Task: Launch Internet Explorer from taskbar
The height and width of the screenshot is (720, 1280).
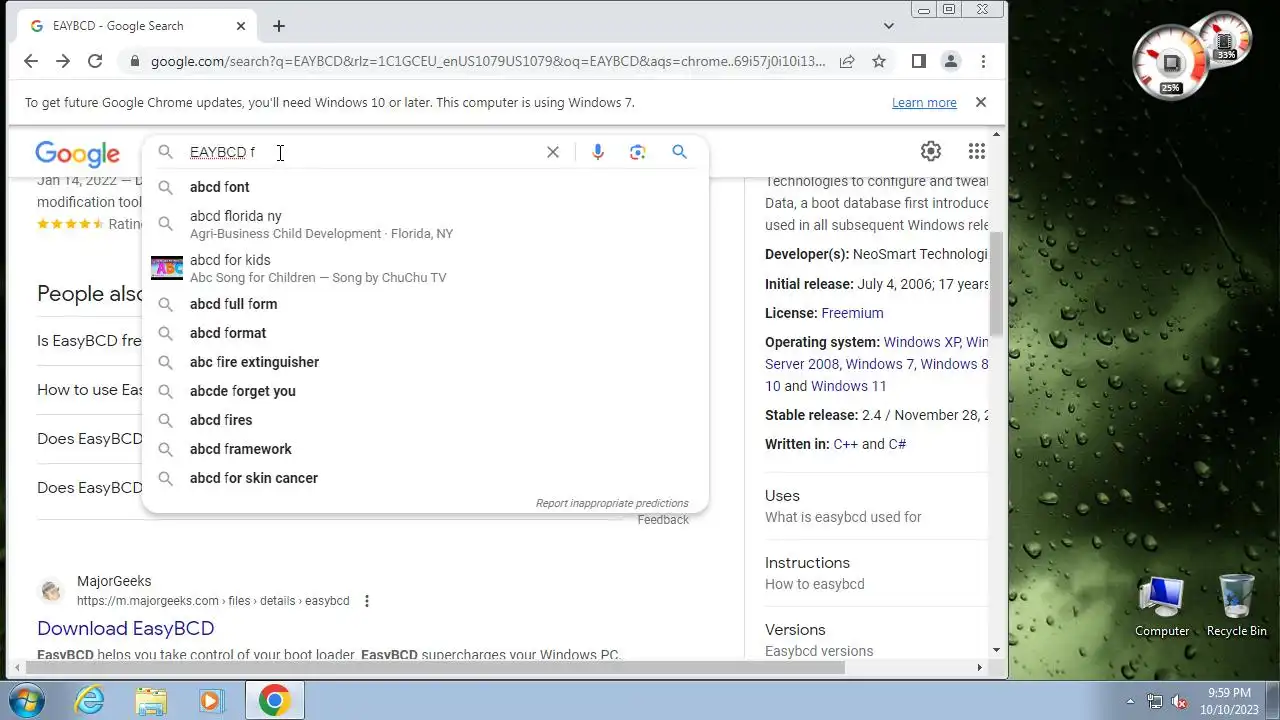Action: [x=90, y=700]
